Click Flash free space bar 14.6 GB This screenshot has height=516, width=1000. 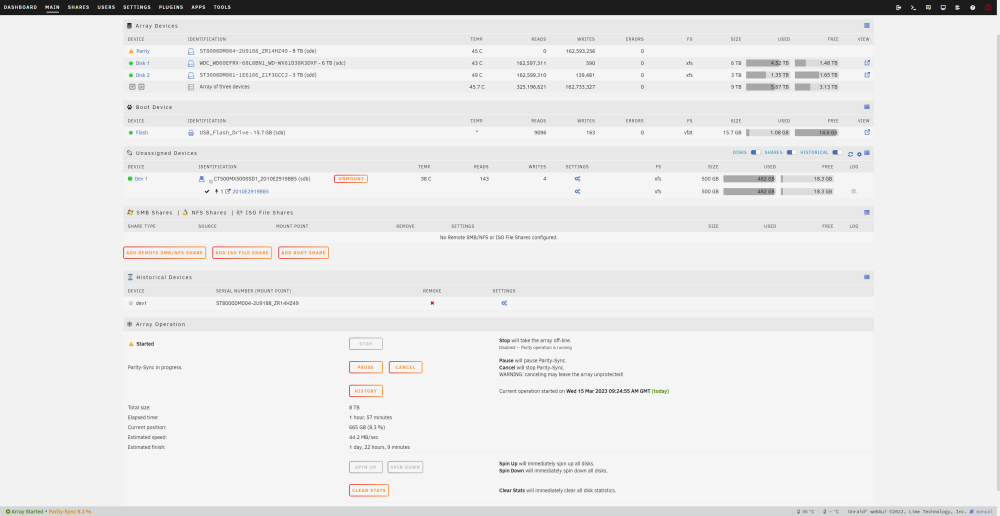(816, 133)
